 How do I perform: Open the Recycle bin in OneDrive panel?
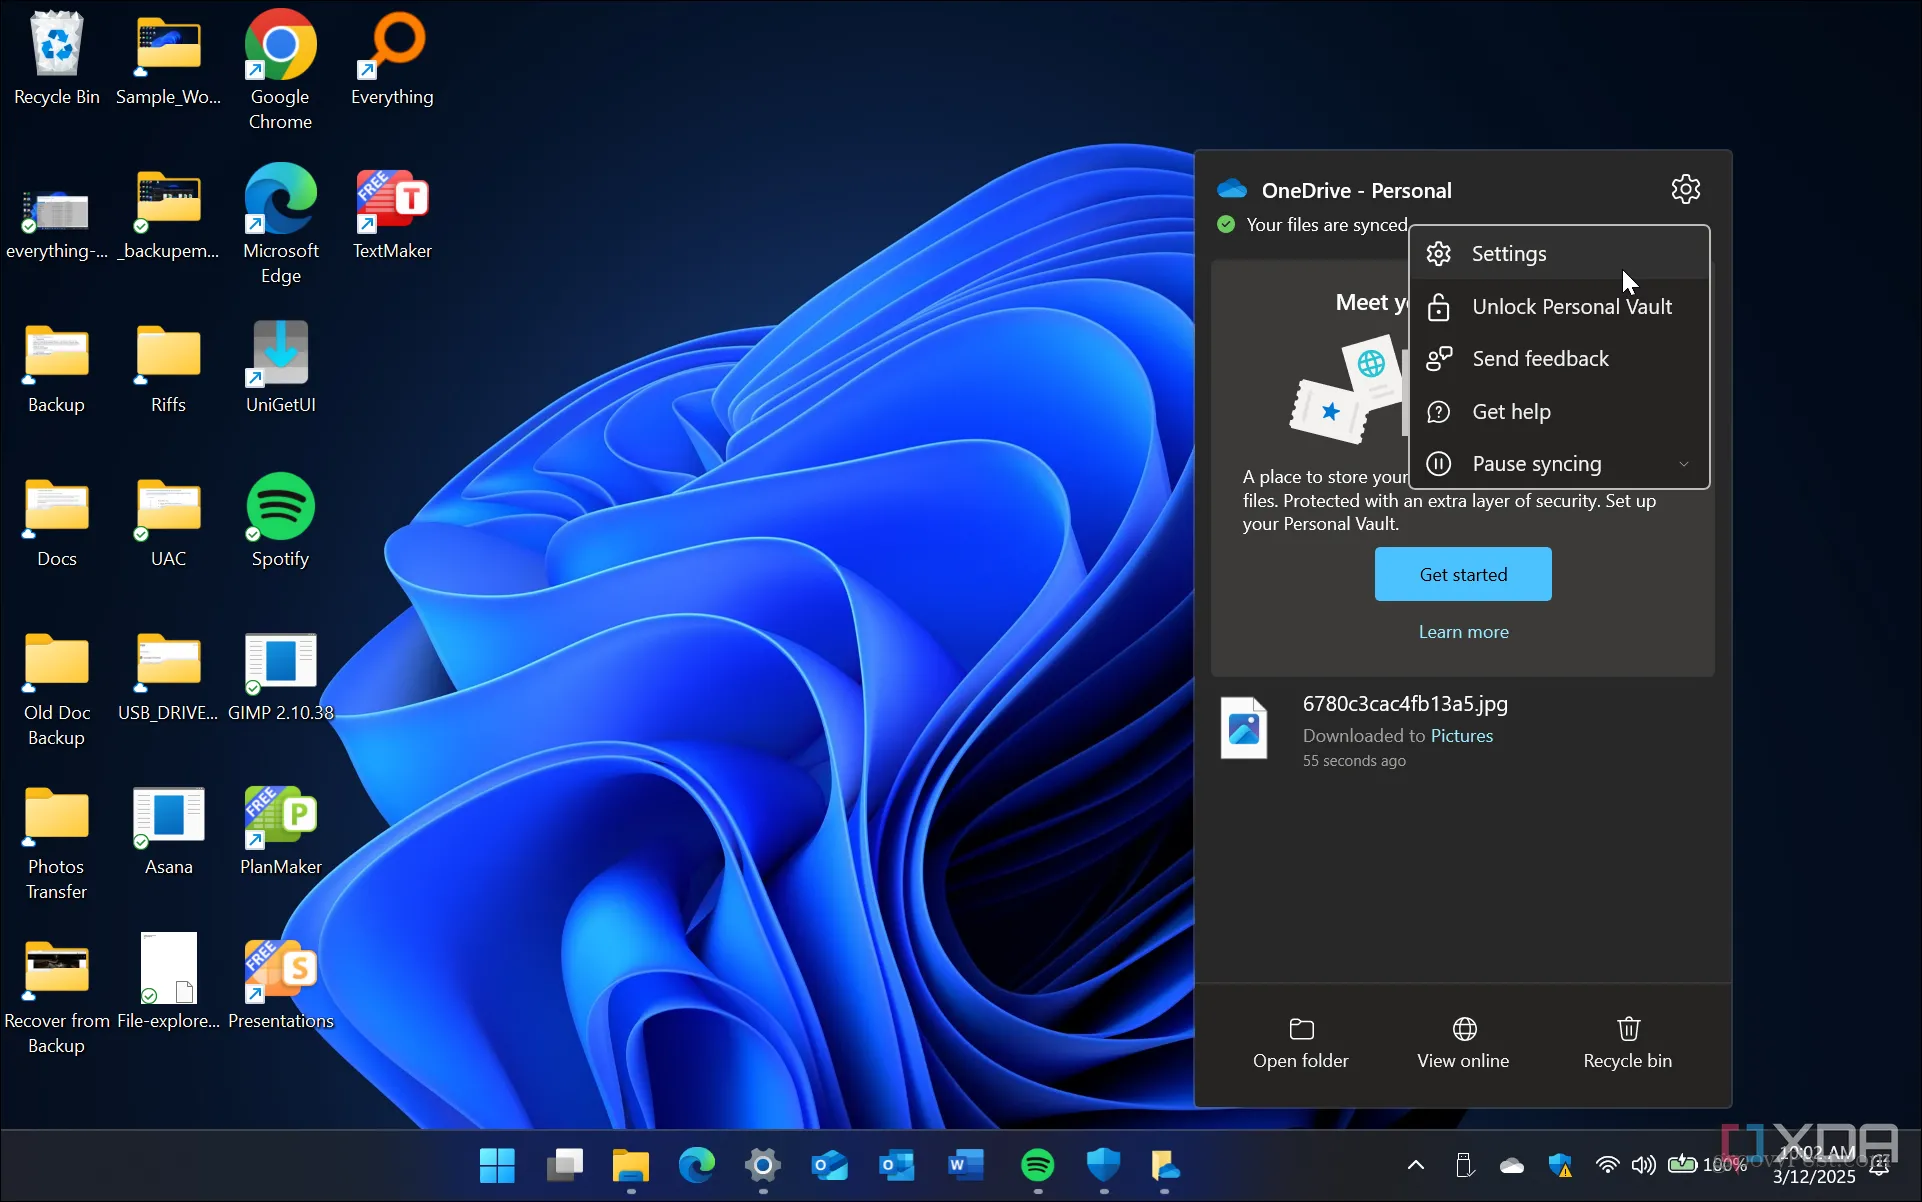(1627, 1043)
